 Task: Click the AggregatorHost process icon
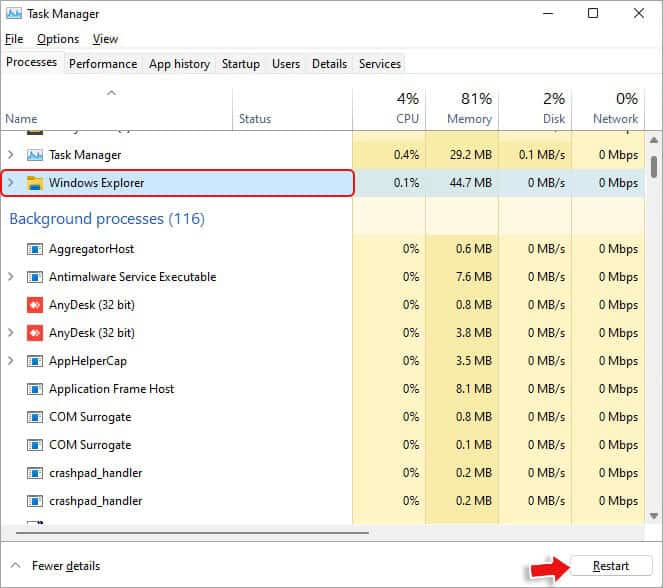[x=35, y=249]
